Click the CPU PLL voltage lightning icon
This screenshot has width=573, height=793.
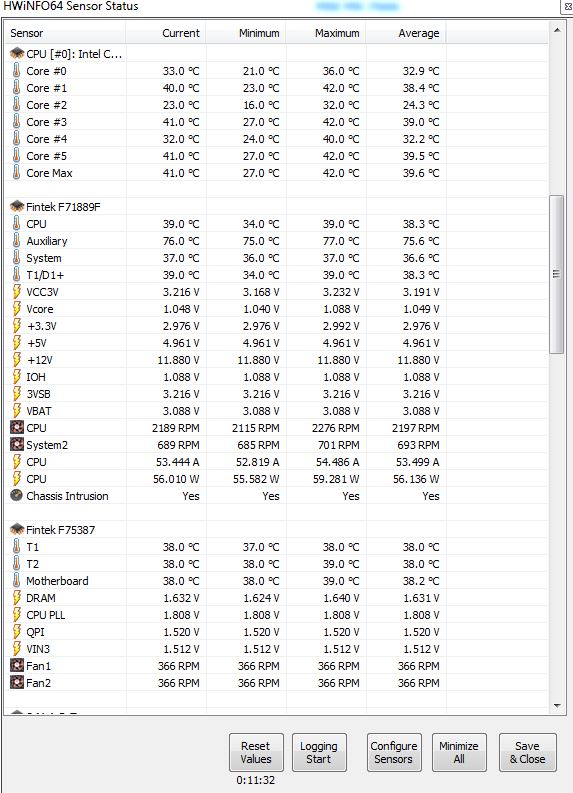[17, 614]
